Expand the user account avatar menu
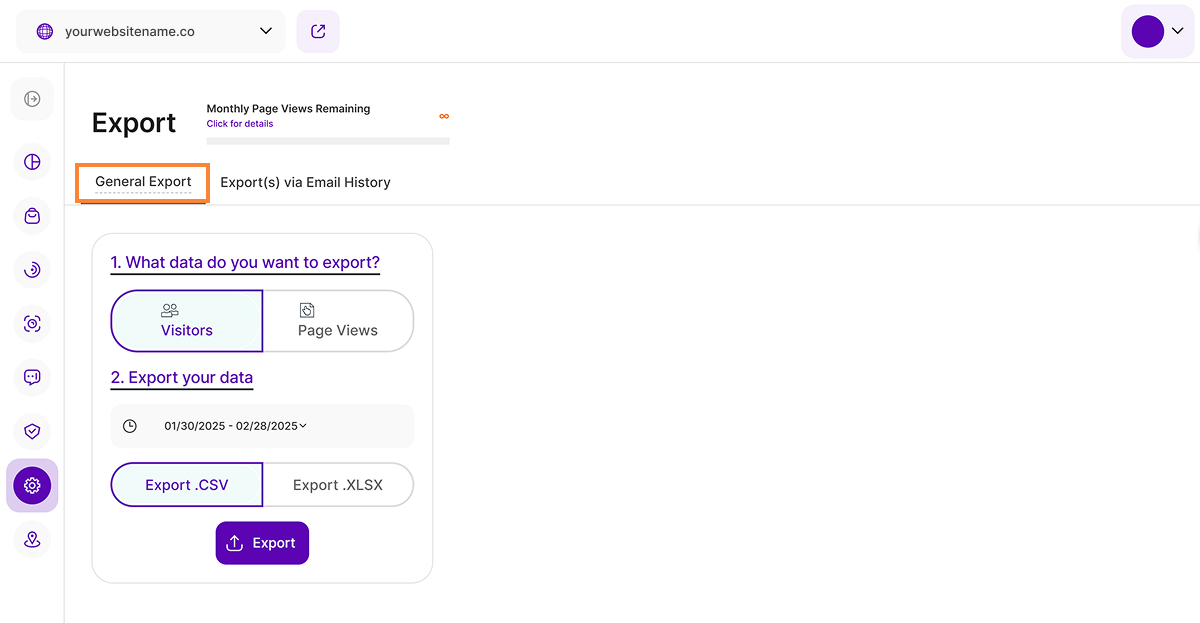This screenshot has height=623, width=1200. pyautogui.click(x=1157, y=31)
